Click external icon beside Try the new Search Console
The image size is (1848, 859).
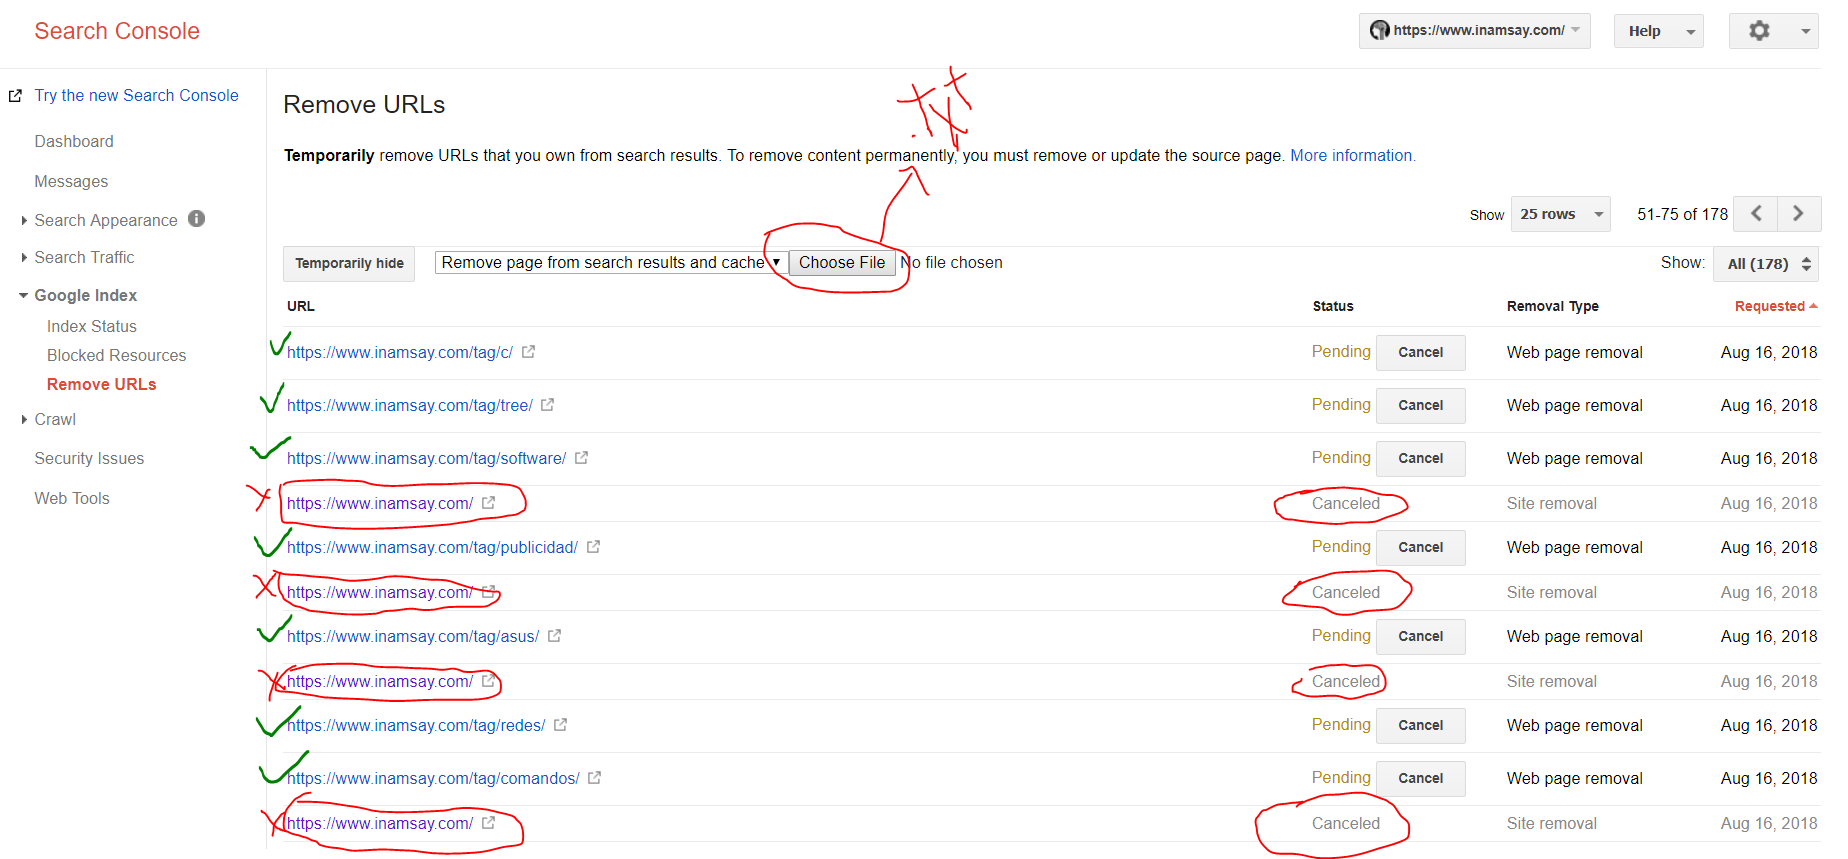pos(15,96)
